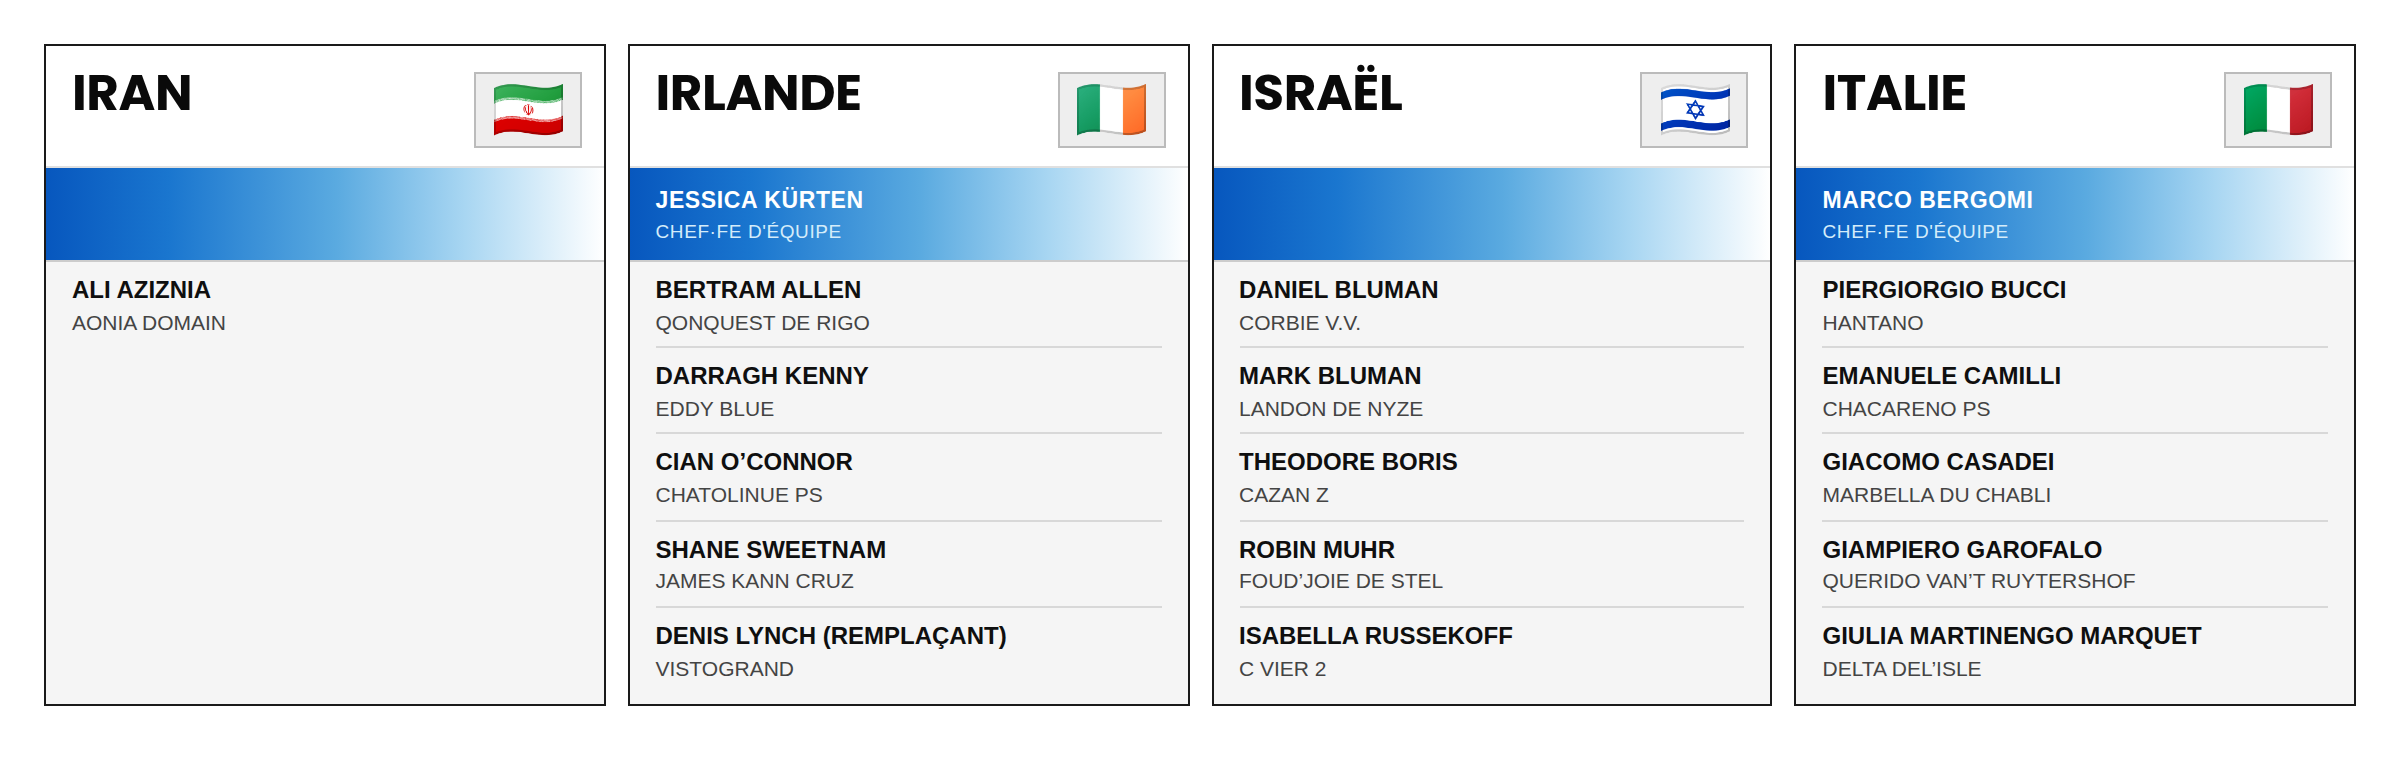Click the Ireland flag icon

pyautogui.click(x=1111, y=110)
